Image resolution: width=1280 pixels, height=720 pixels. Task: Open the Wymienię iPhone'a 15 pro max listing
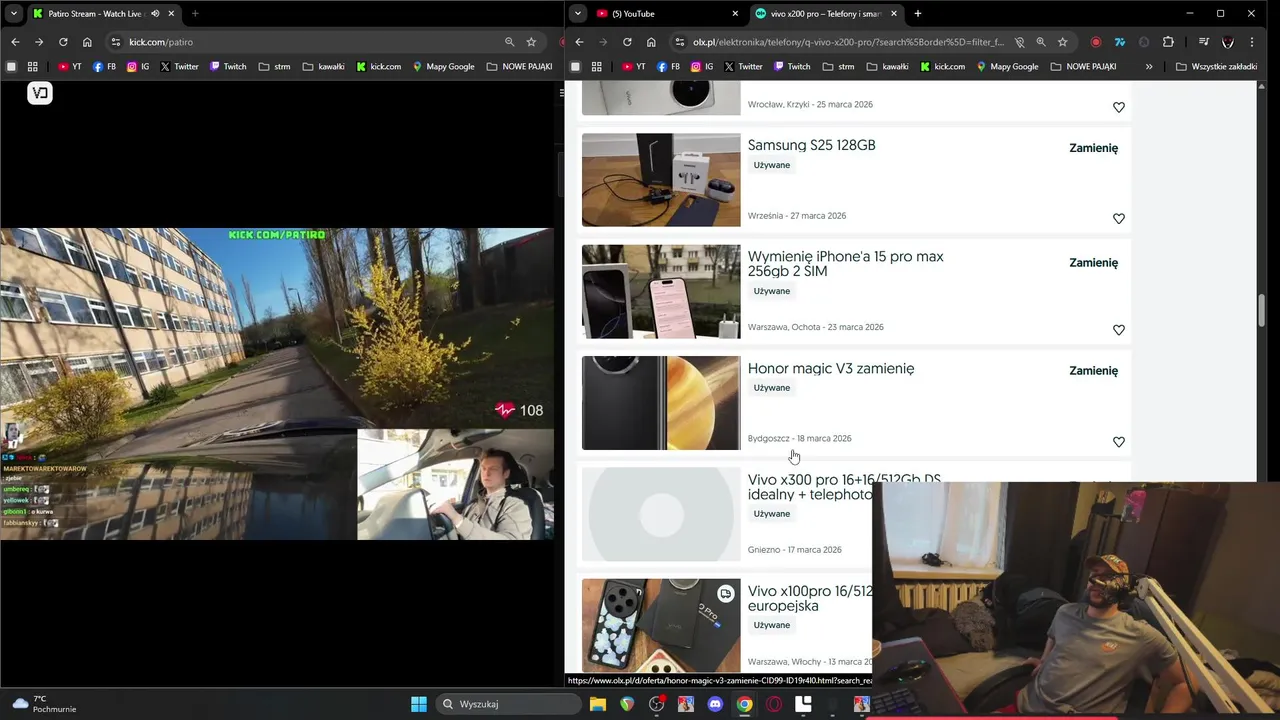[x=845, y=264]
